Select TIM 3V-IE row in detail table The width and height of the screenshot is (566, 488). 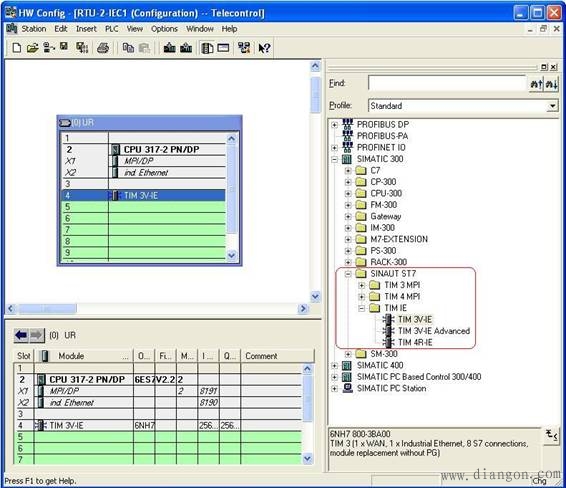[x=158, y=426]
